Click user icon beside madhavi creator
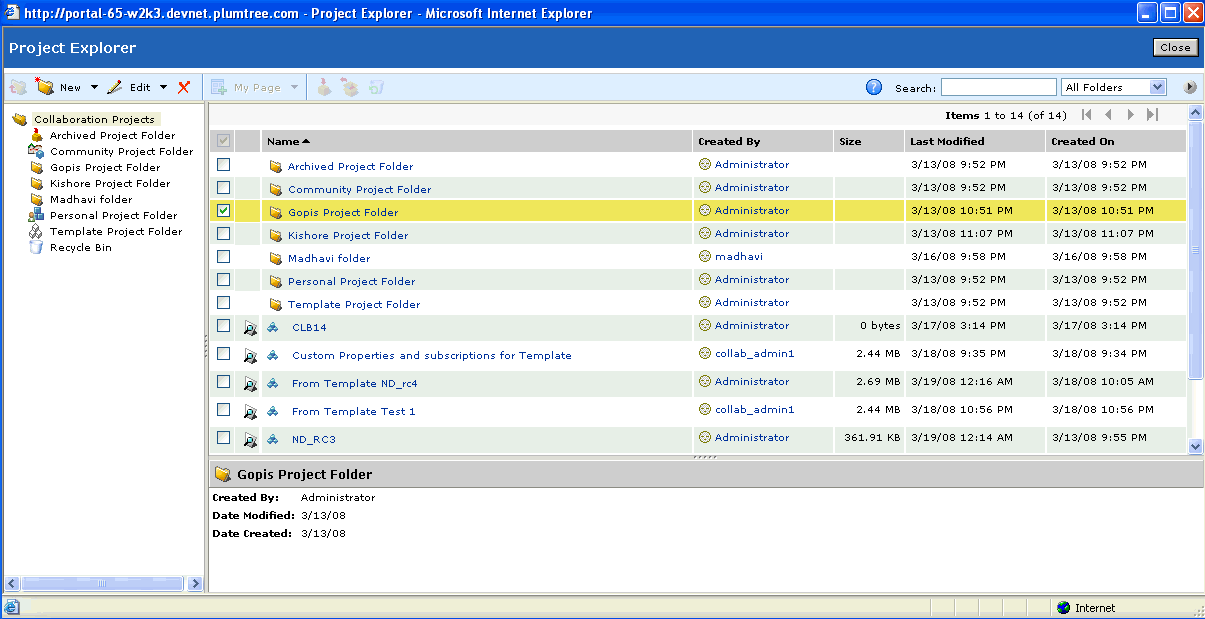This screenshot has width=1205, height=619. (705, 256)
